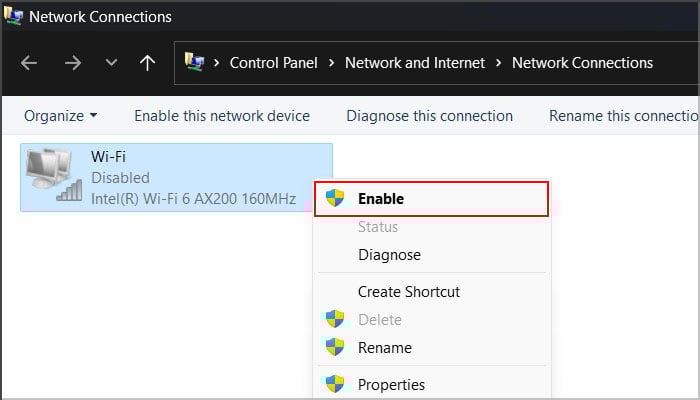This screenshot has width=700, height=400.
Task: Choose Create Shortcut from context menu
Action: (x=409, y=292)
